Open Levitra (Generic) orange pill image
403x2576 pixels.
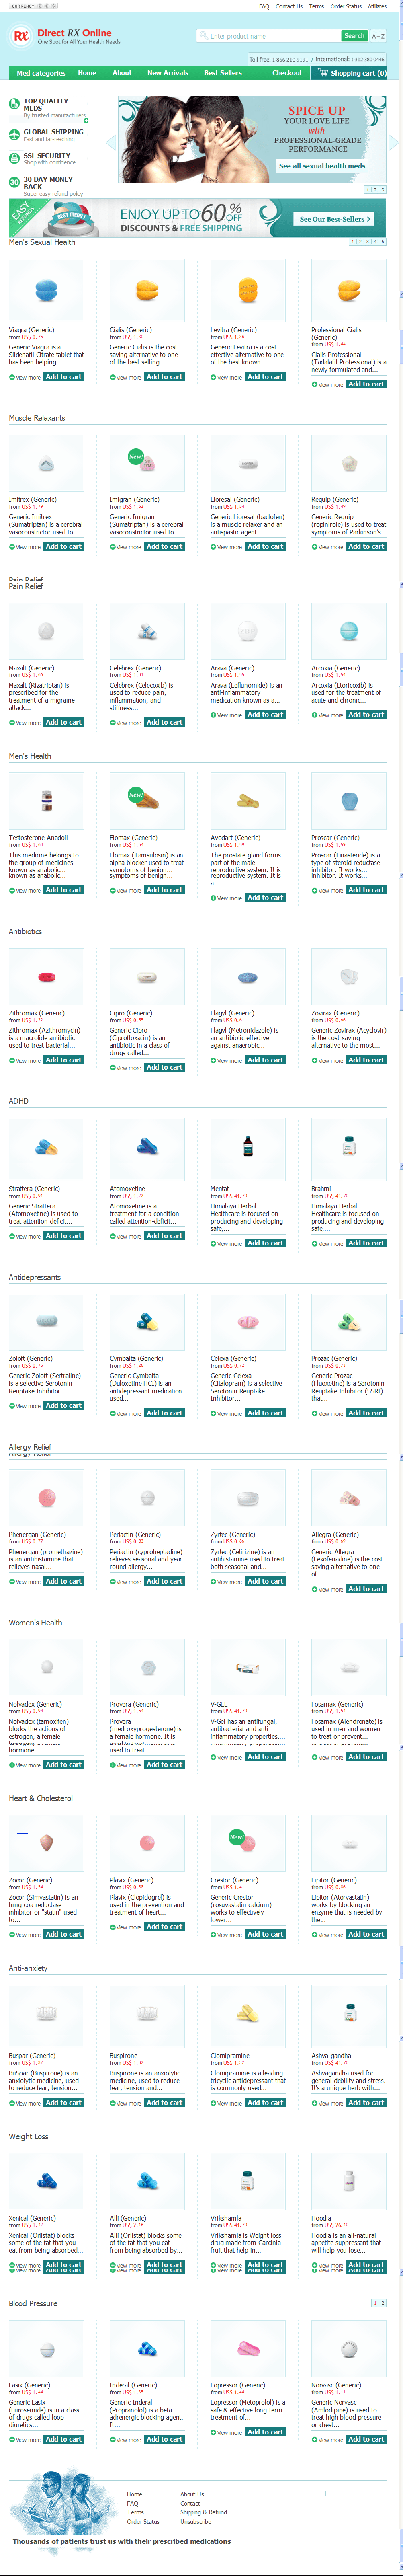coord(248,290)
